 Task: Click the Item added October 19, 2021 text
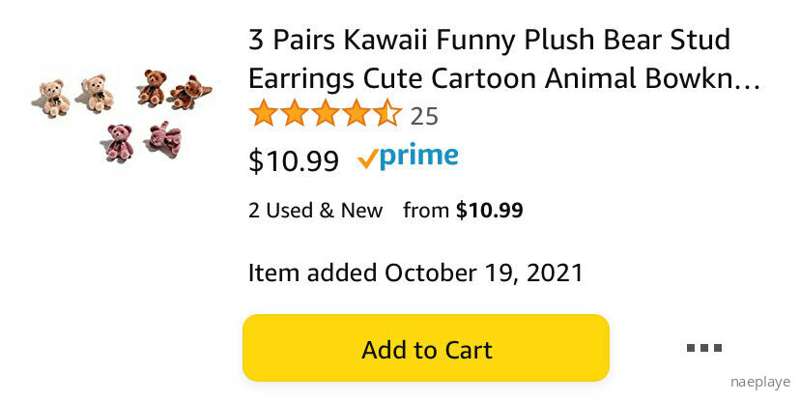click(415, 272)
